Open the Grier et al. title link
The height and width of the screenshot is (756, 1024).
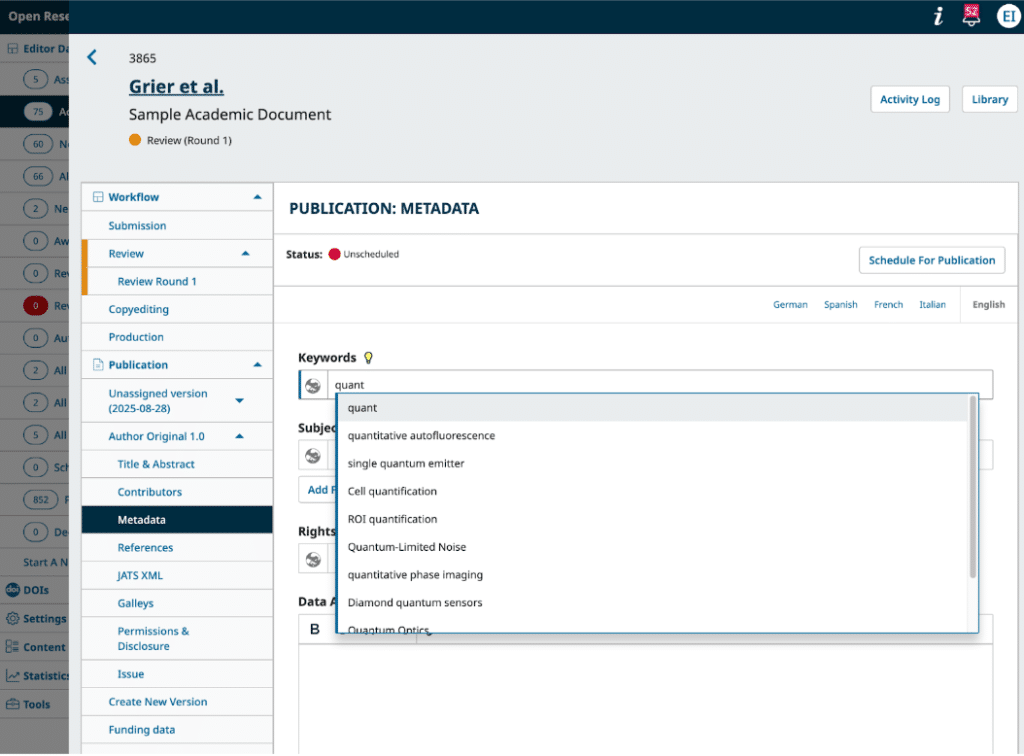(176, 86)
